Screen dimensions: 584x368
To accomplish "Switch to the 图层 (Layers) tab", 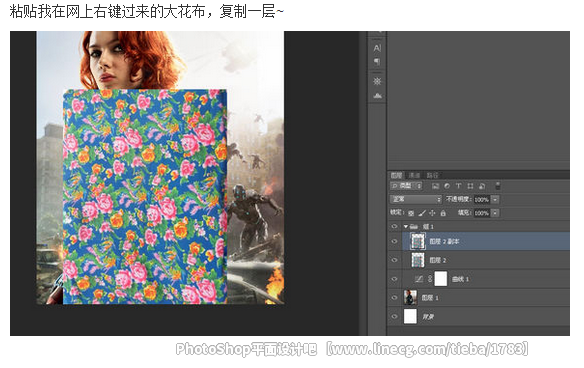I will coord(396,175).
